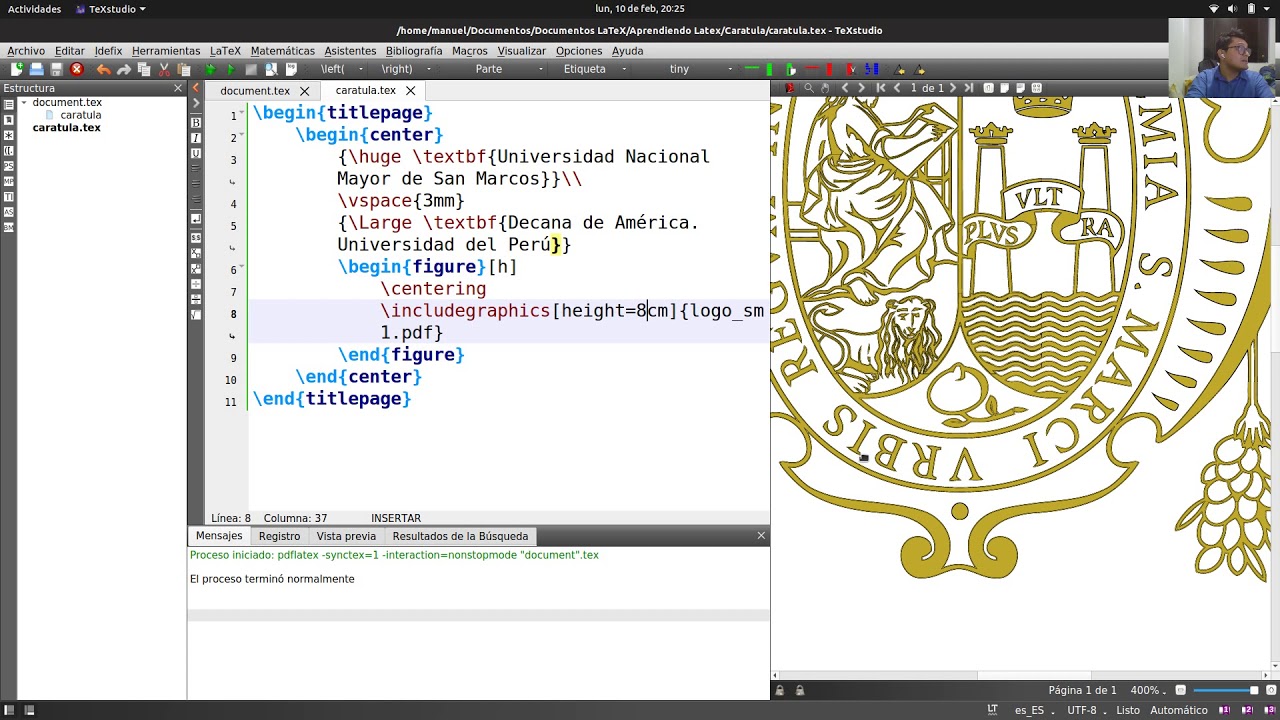The width and height of the screenshot is (1280, 720).
Task: Open the Resultados de la Búsqueda tab
Action: [460, 536]
